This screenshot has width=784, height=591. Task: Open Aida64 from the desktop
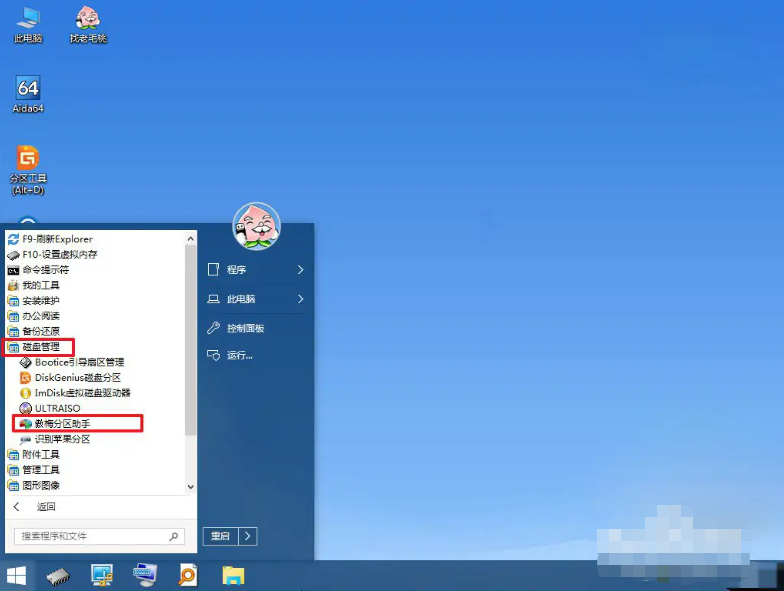click(28, 92)
